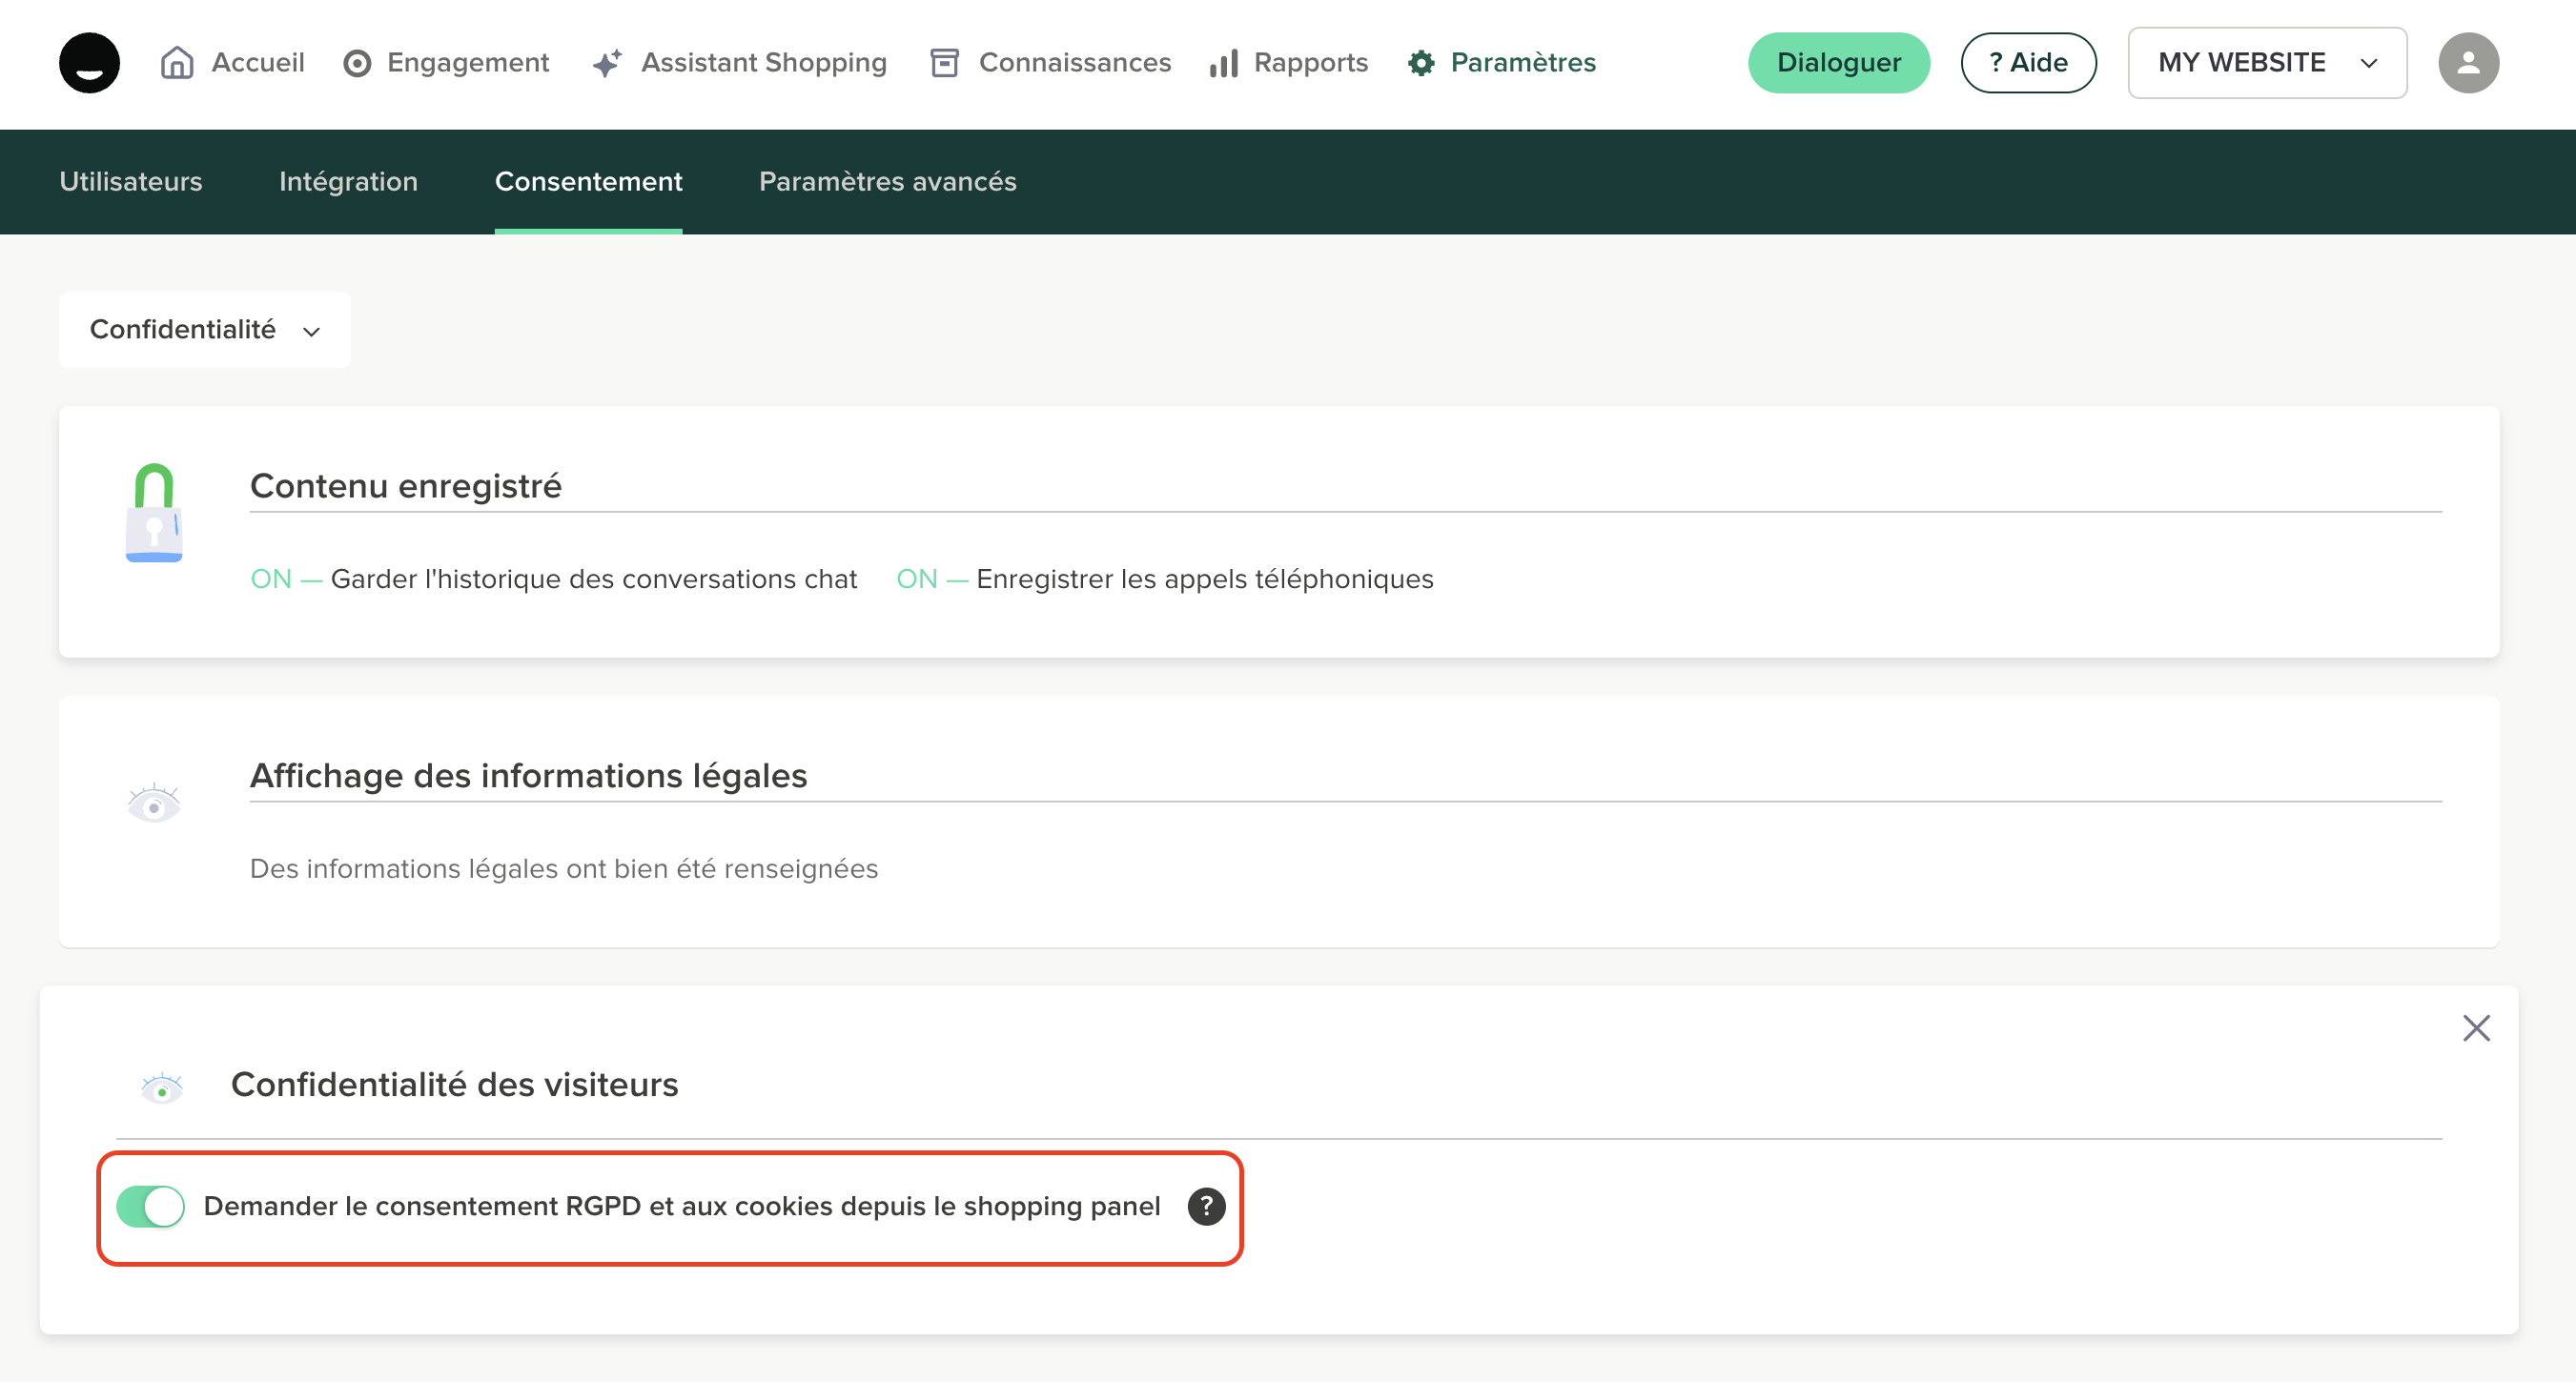Screen dimensions: 2576x1382
Task: Switch to the Utilisateurs tab
Action: click(x=131, y=182)
